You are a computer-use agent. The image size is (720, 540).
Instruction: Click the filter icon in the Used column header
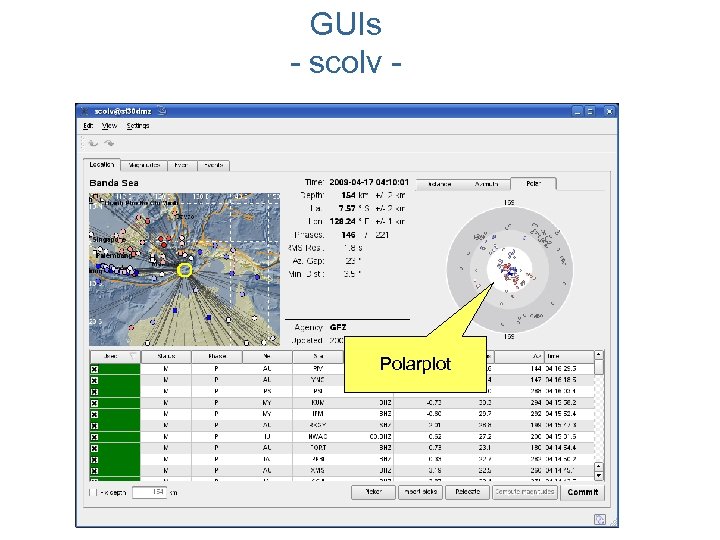point(133,356)
